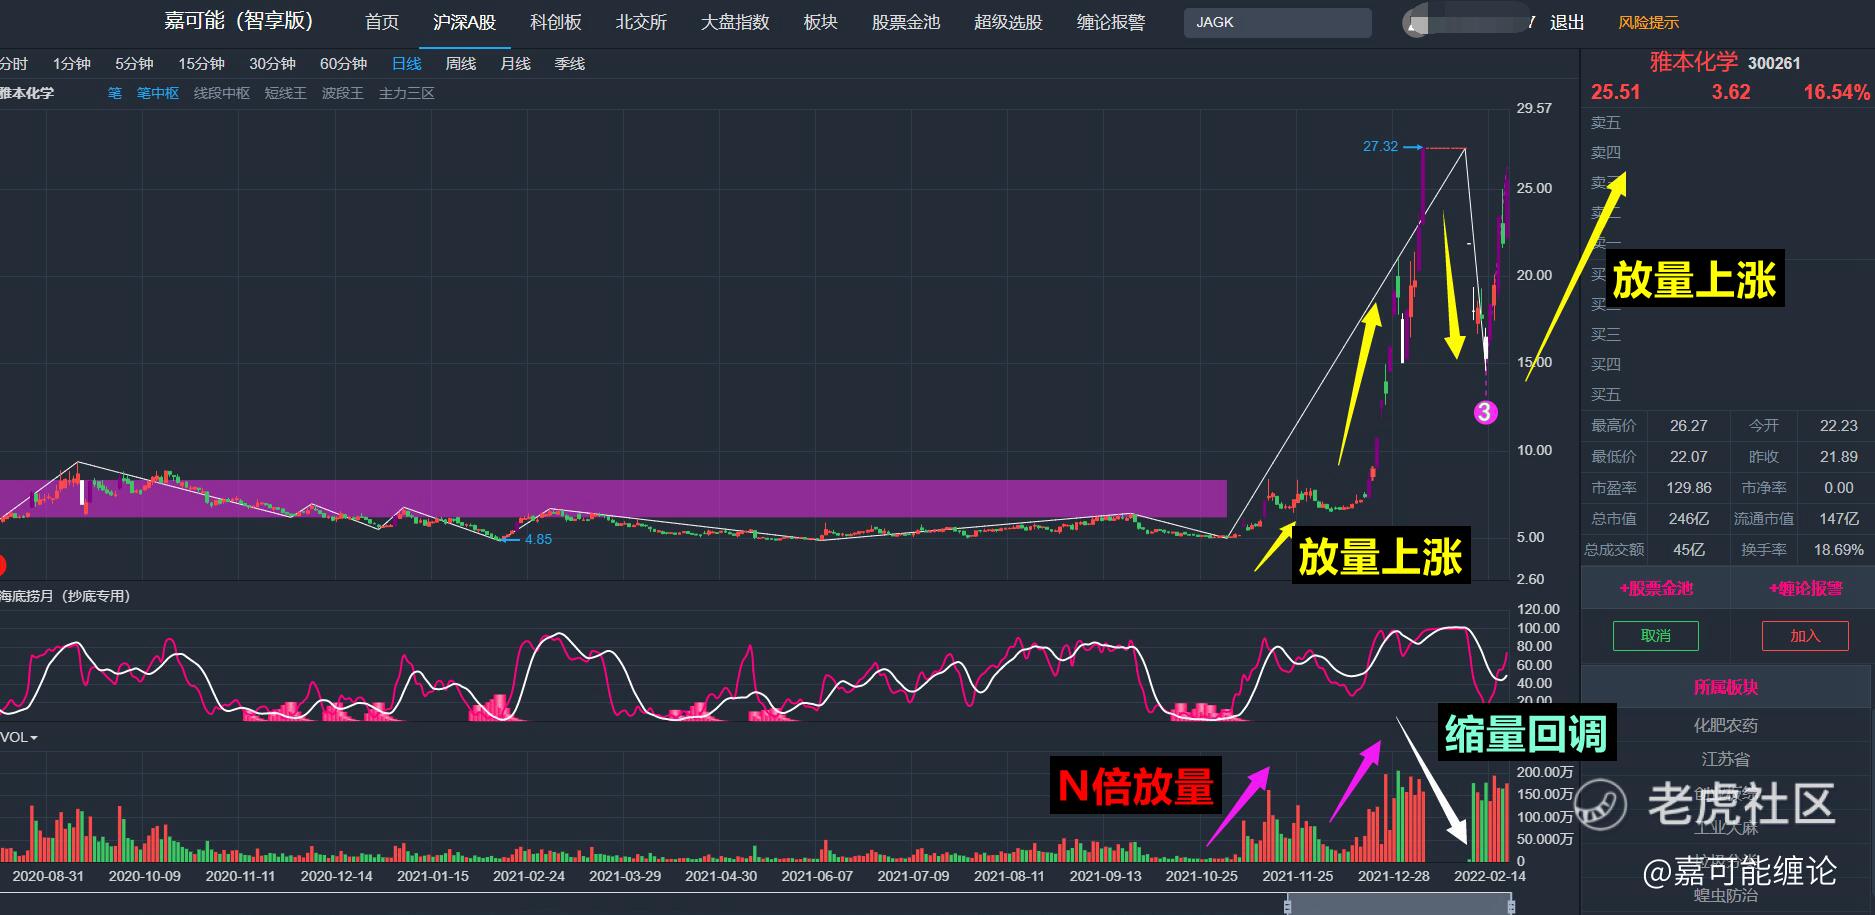This screenshot has height=915, width=1875.
Task: Enable the 波段王 indicator
Action: coord(343,93)
